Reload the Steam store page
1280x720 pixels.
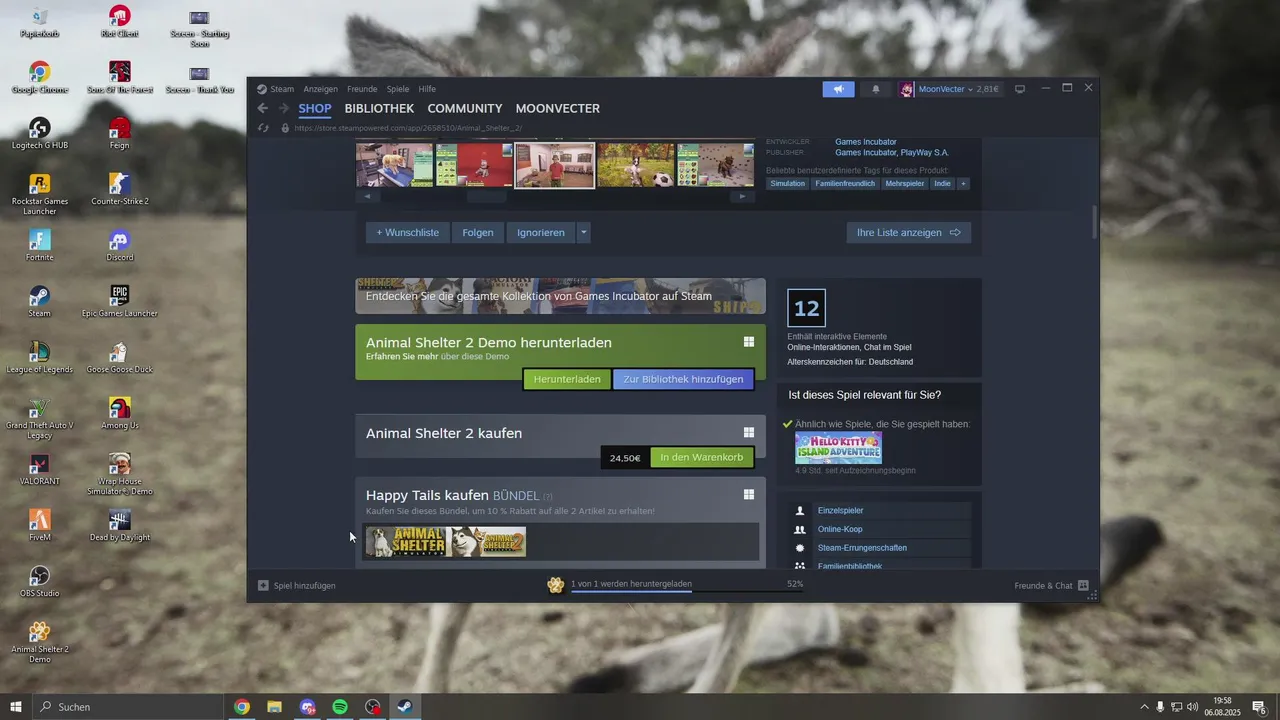point(263,128)
